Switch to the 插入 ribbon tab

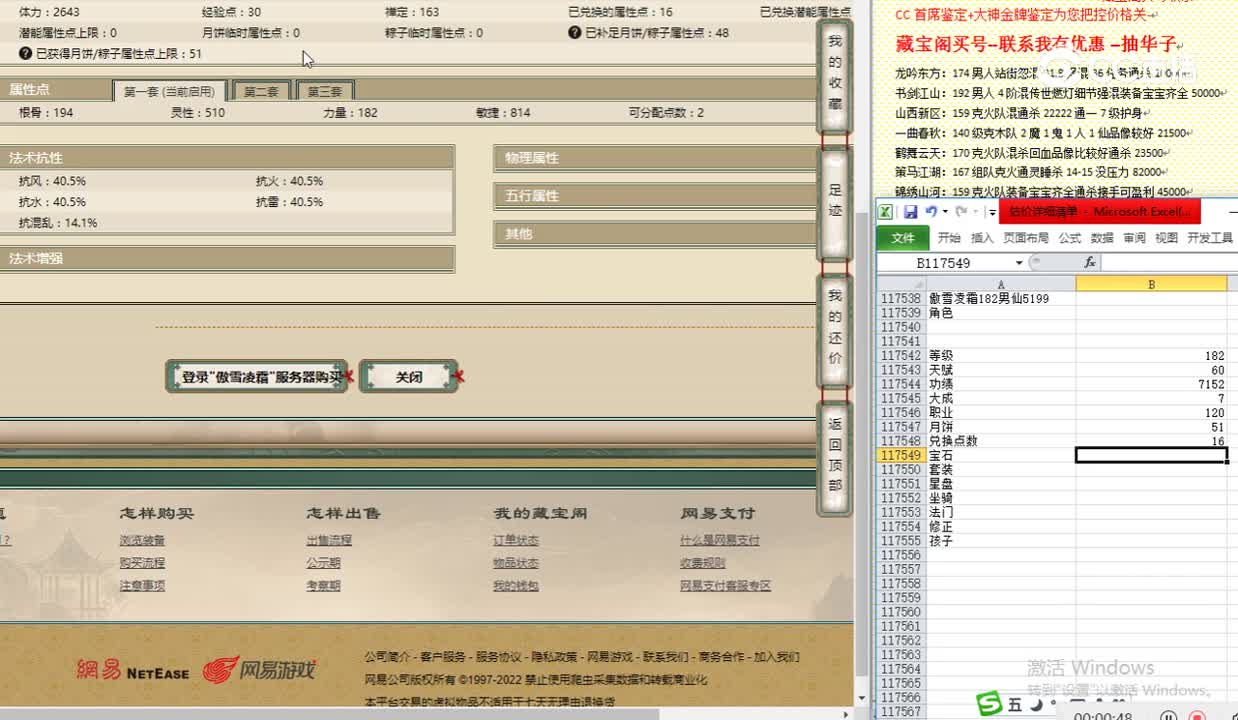coord(982,238)
